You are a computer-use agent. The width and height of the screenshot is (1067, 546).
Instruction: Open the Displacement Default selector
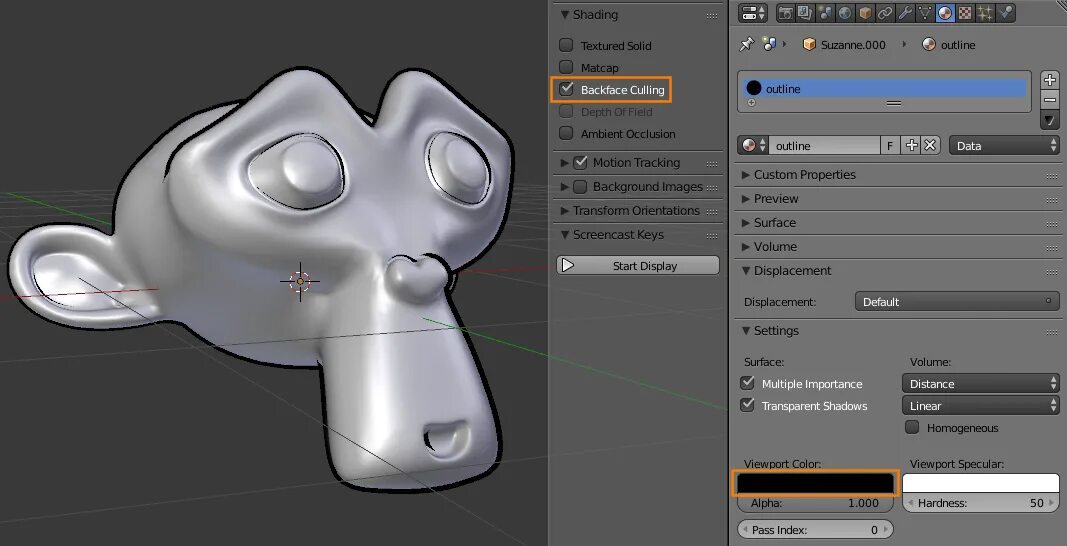coord(957,302)
